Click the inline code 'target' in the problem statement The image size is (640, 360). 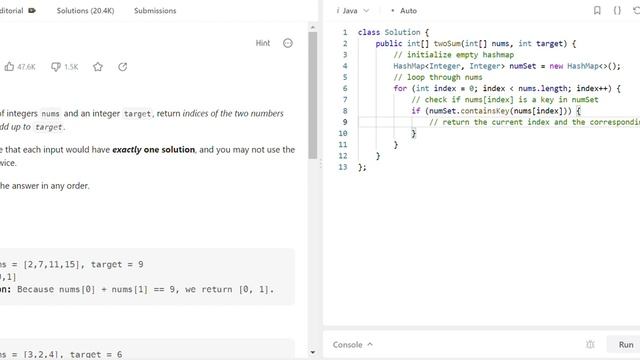[137, 113]
